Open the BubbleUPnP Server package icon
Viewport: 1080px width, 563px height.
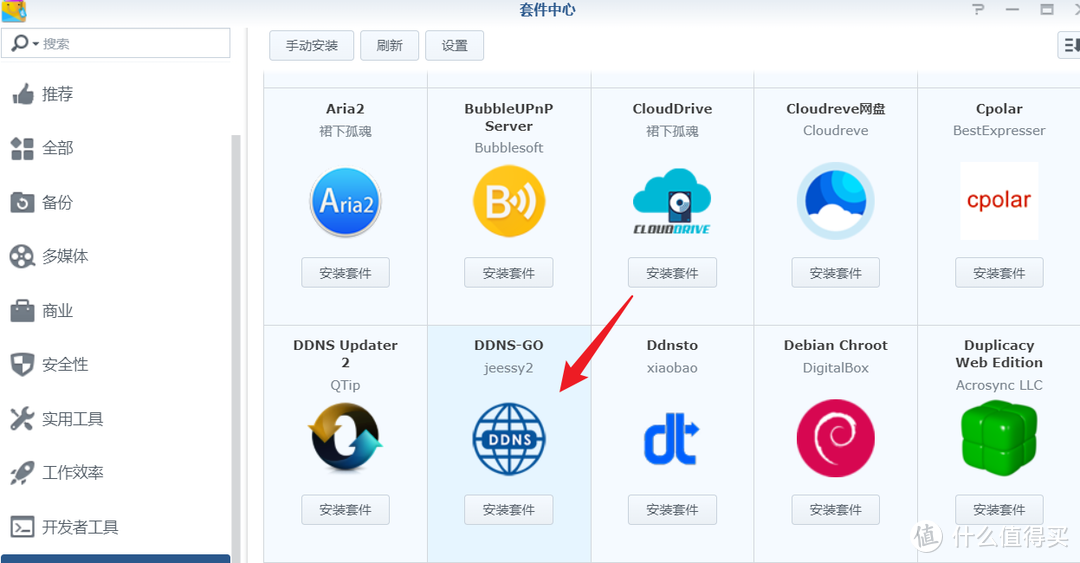(x=509, y=201)
